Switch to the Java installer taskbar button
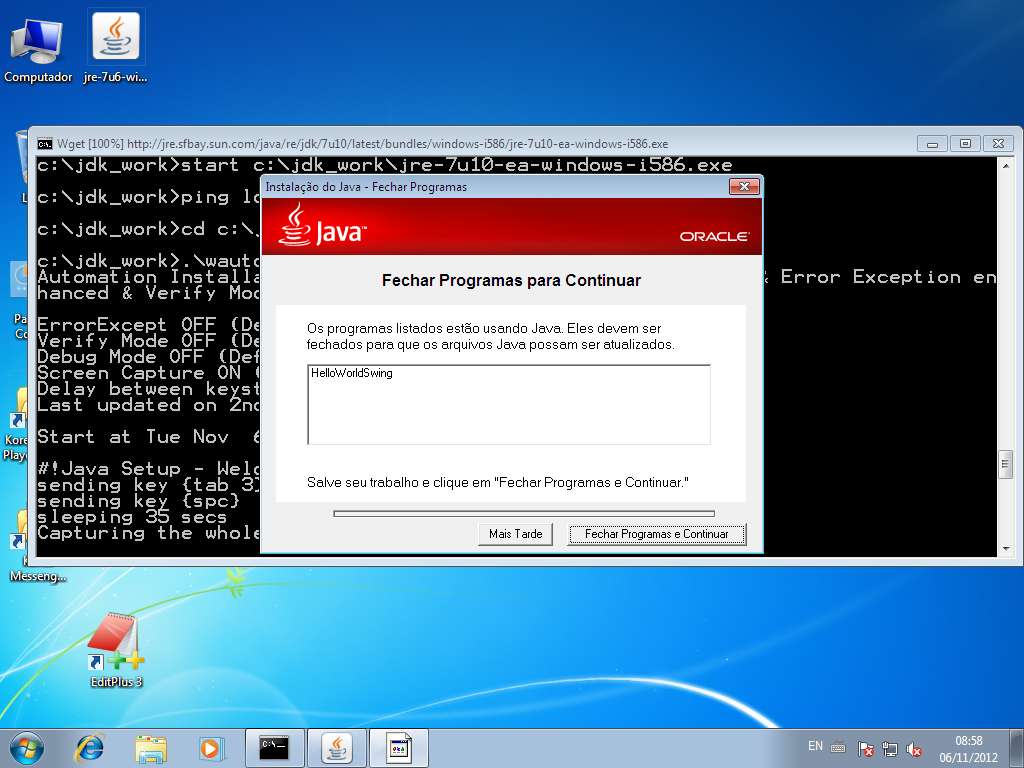 click(x=337, y=747)
